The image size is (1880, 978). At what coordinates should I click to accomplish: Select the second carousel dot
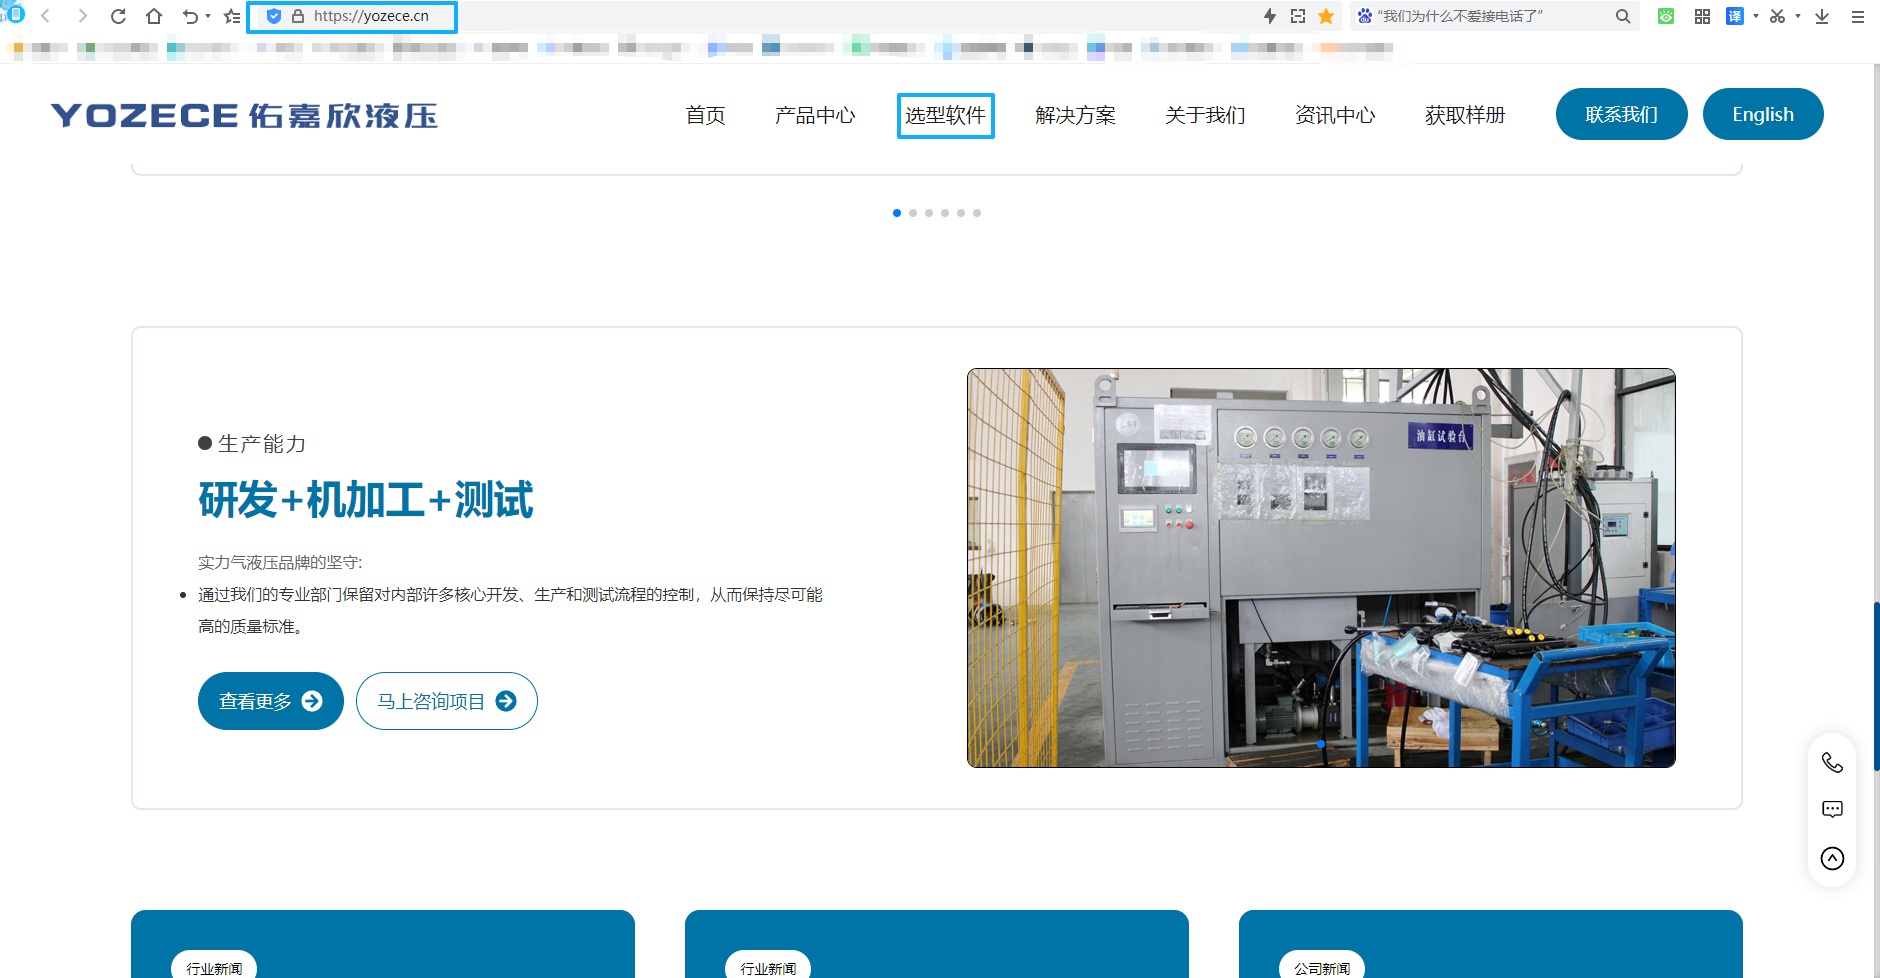(913, 213)
